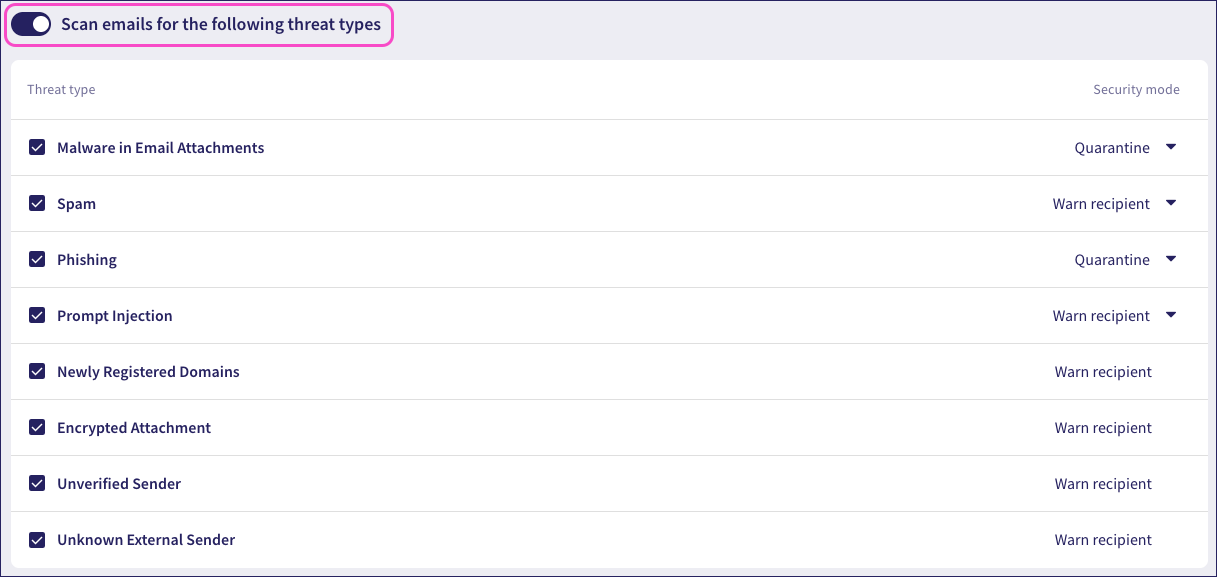
Task: Uncheck the Malware in Email Attachments checkbox
Action: (x=37, y=148)
